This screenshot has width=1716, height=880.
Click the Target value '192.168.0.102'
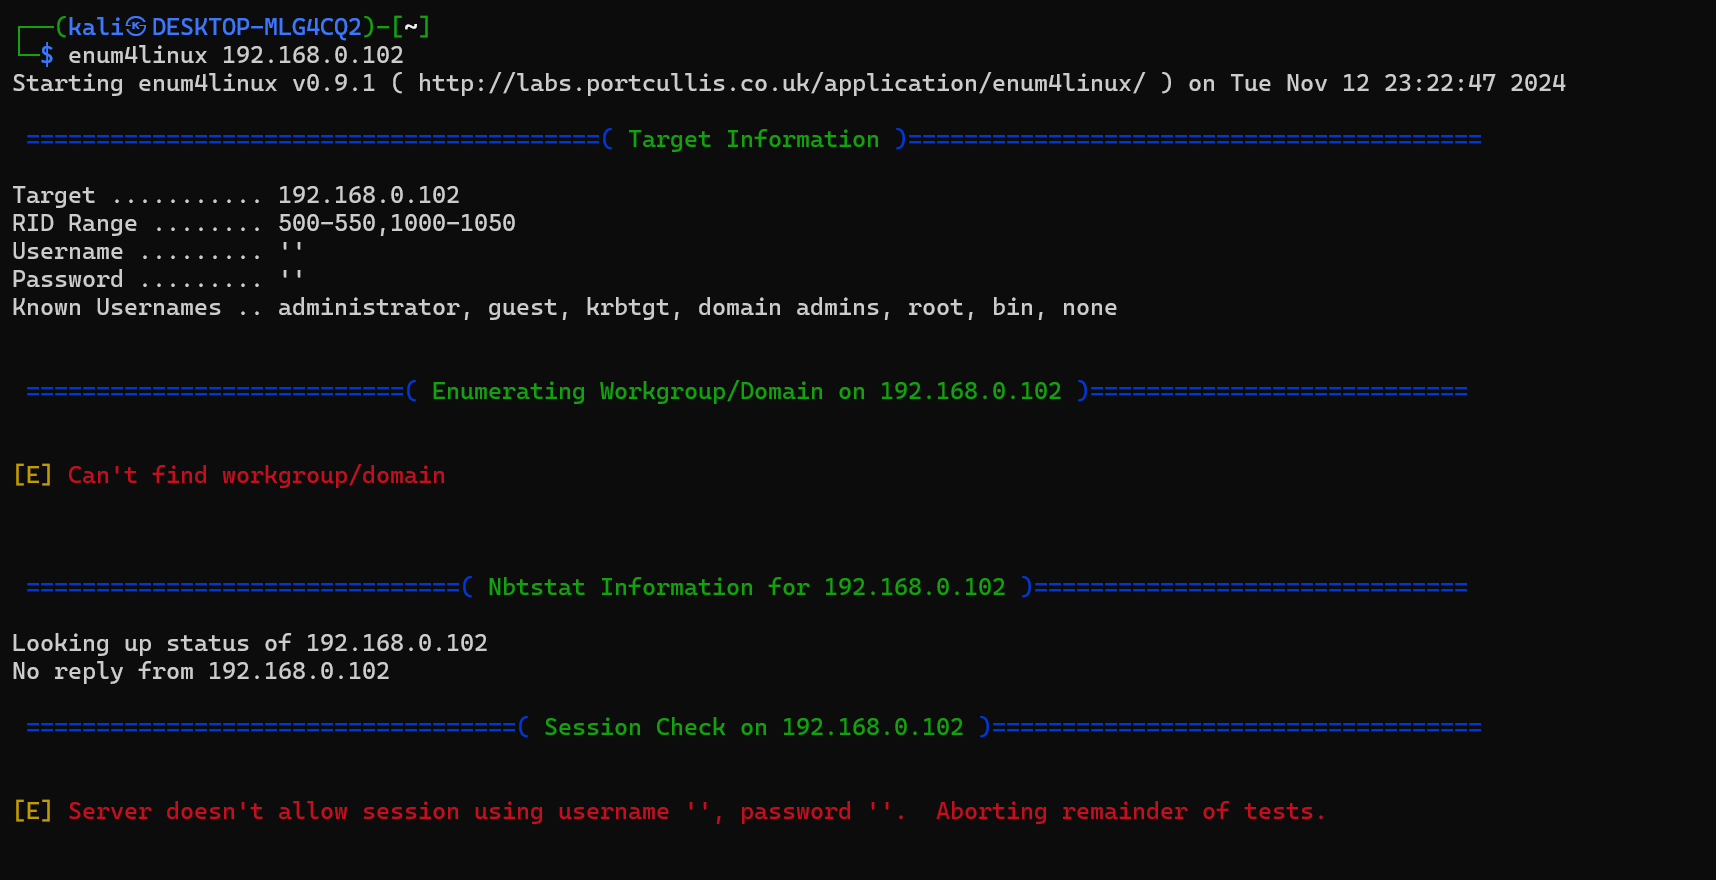pos(369,196)
